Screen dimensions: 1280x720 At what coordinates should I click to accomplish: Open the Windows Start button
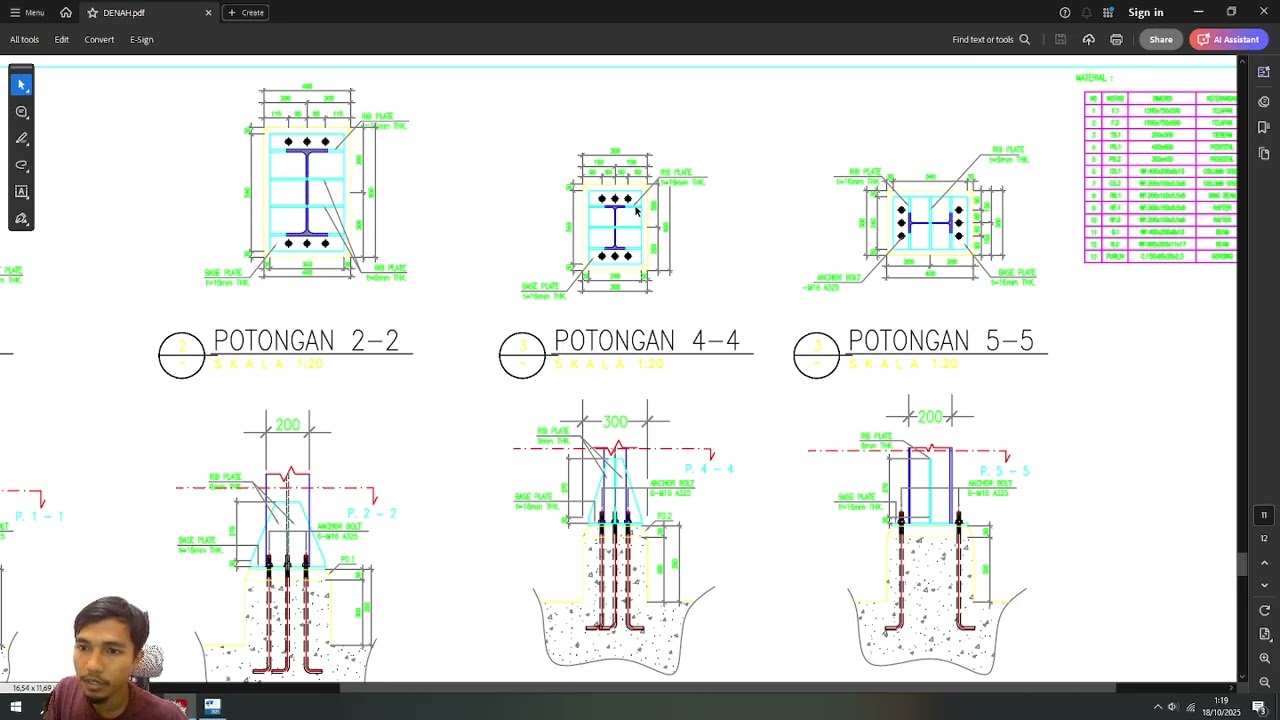[x=16, y=707]
